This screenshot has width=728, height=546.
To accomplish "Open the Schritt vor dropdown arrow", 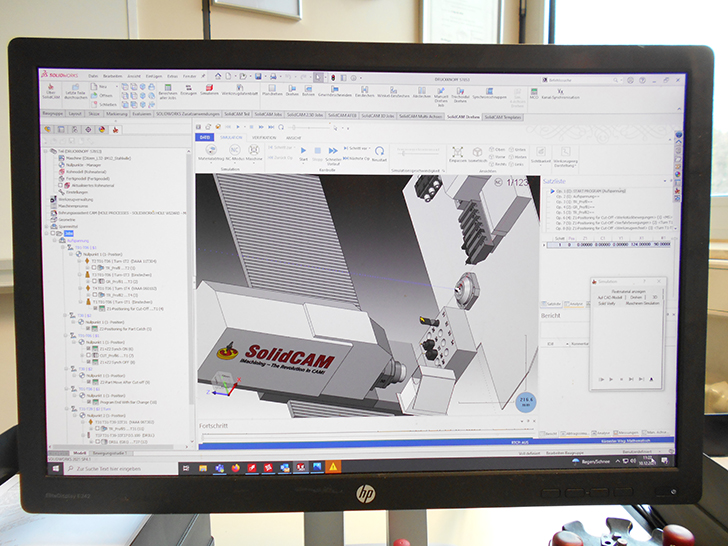I will point(370,149).
